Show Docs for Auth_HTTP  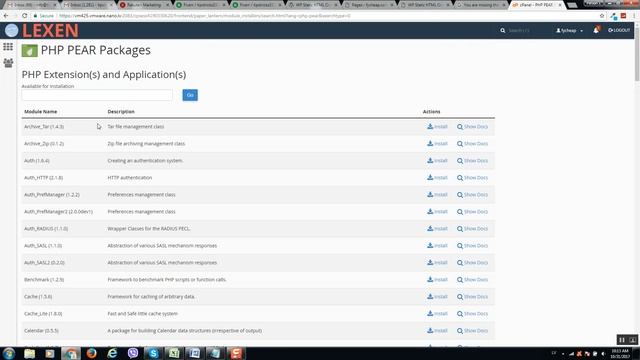click(472, 178)
